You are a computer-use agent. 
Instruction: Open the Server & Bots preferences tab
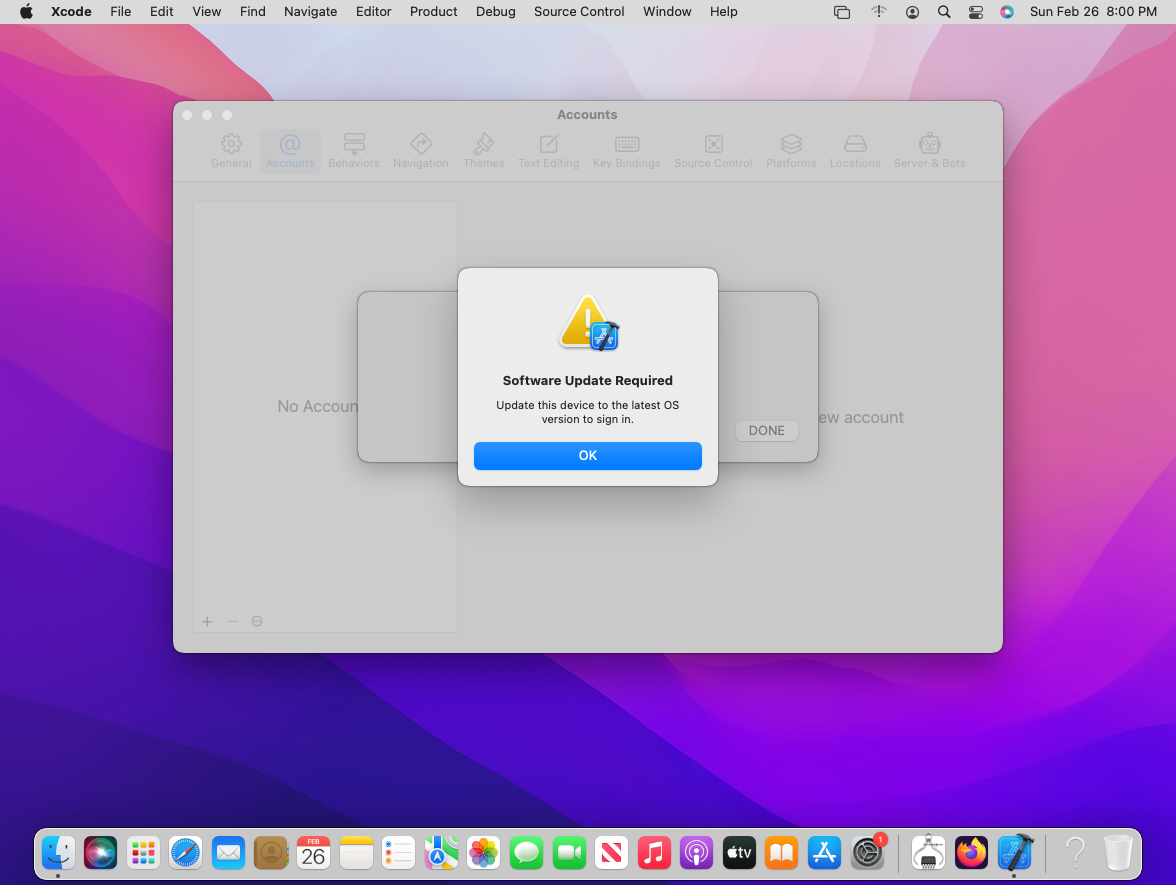[929, 152]
